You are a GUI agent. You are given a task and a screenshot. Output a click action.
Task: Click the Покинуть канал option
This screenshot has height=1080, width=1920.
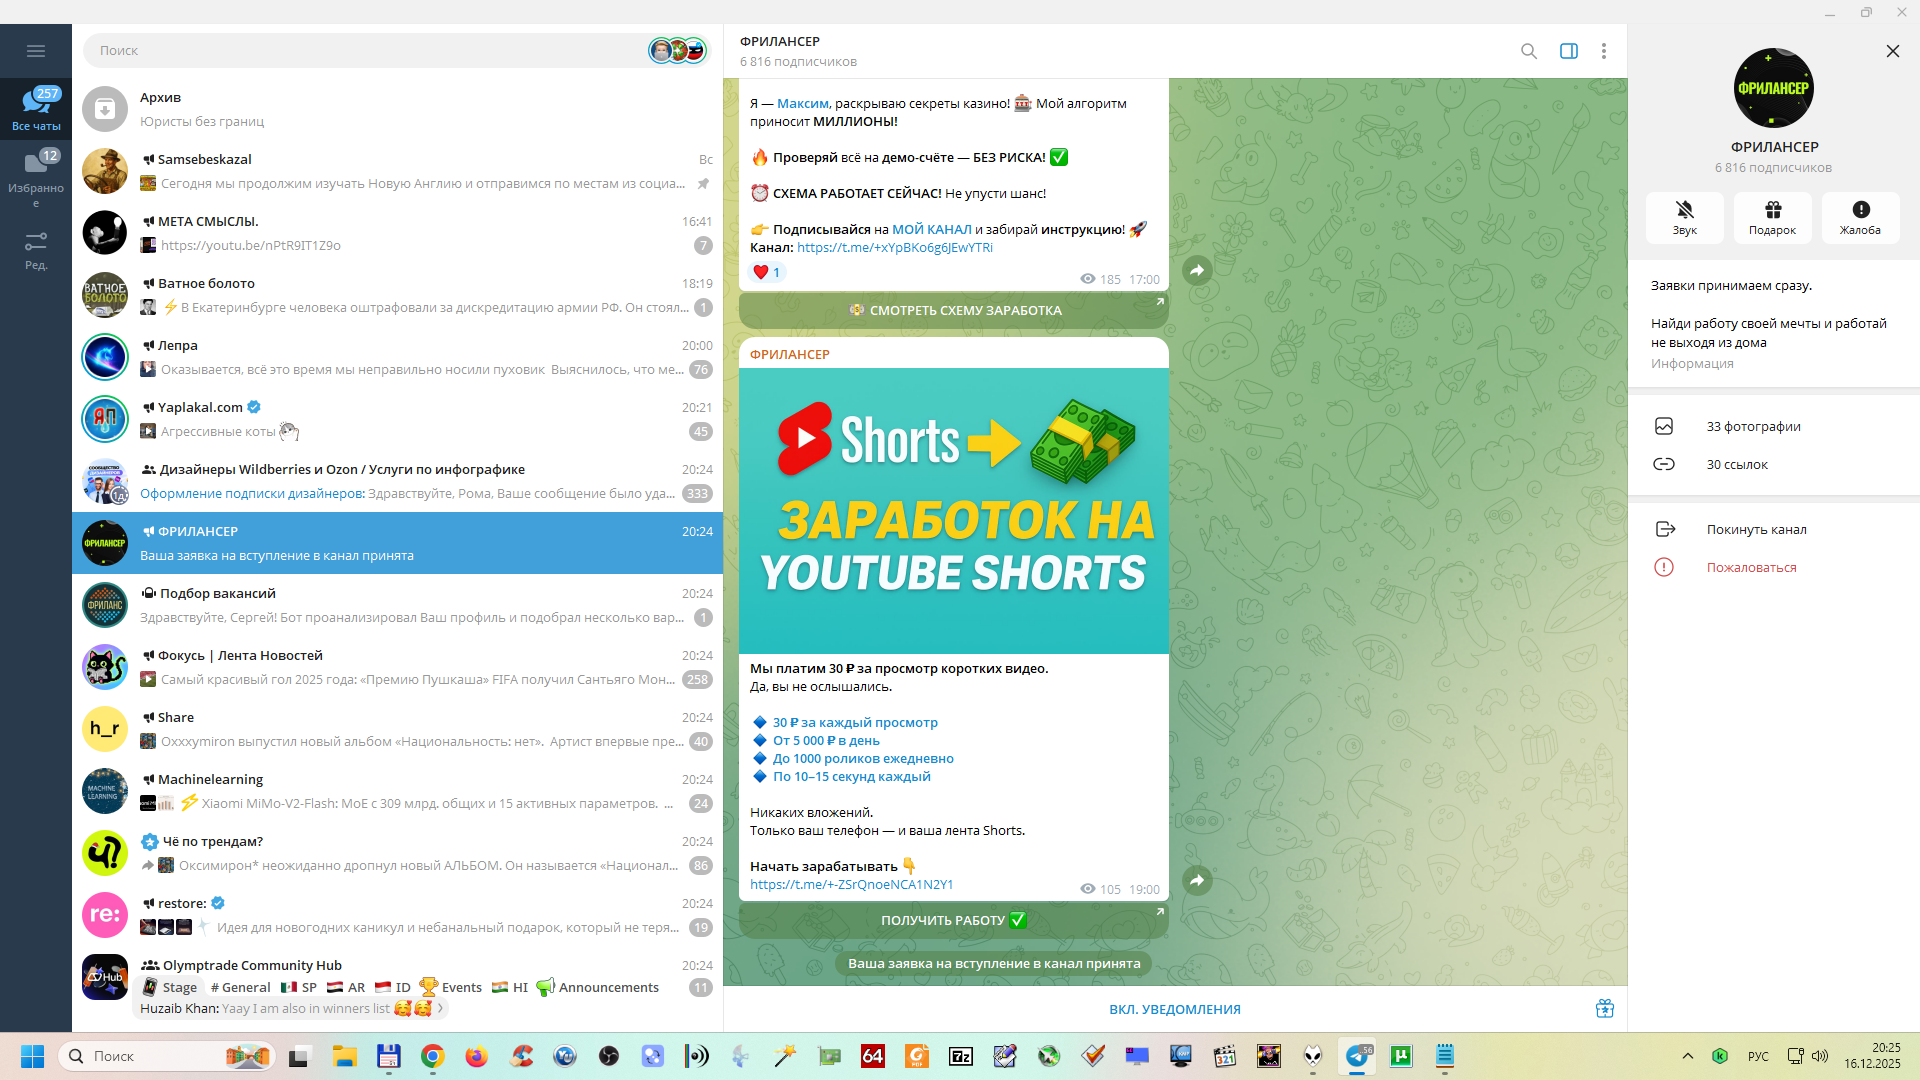point(1756,529)
